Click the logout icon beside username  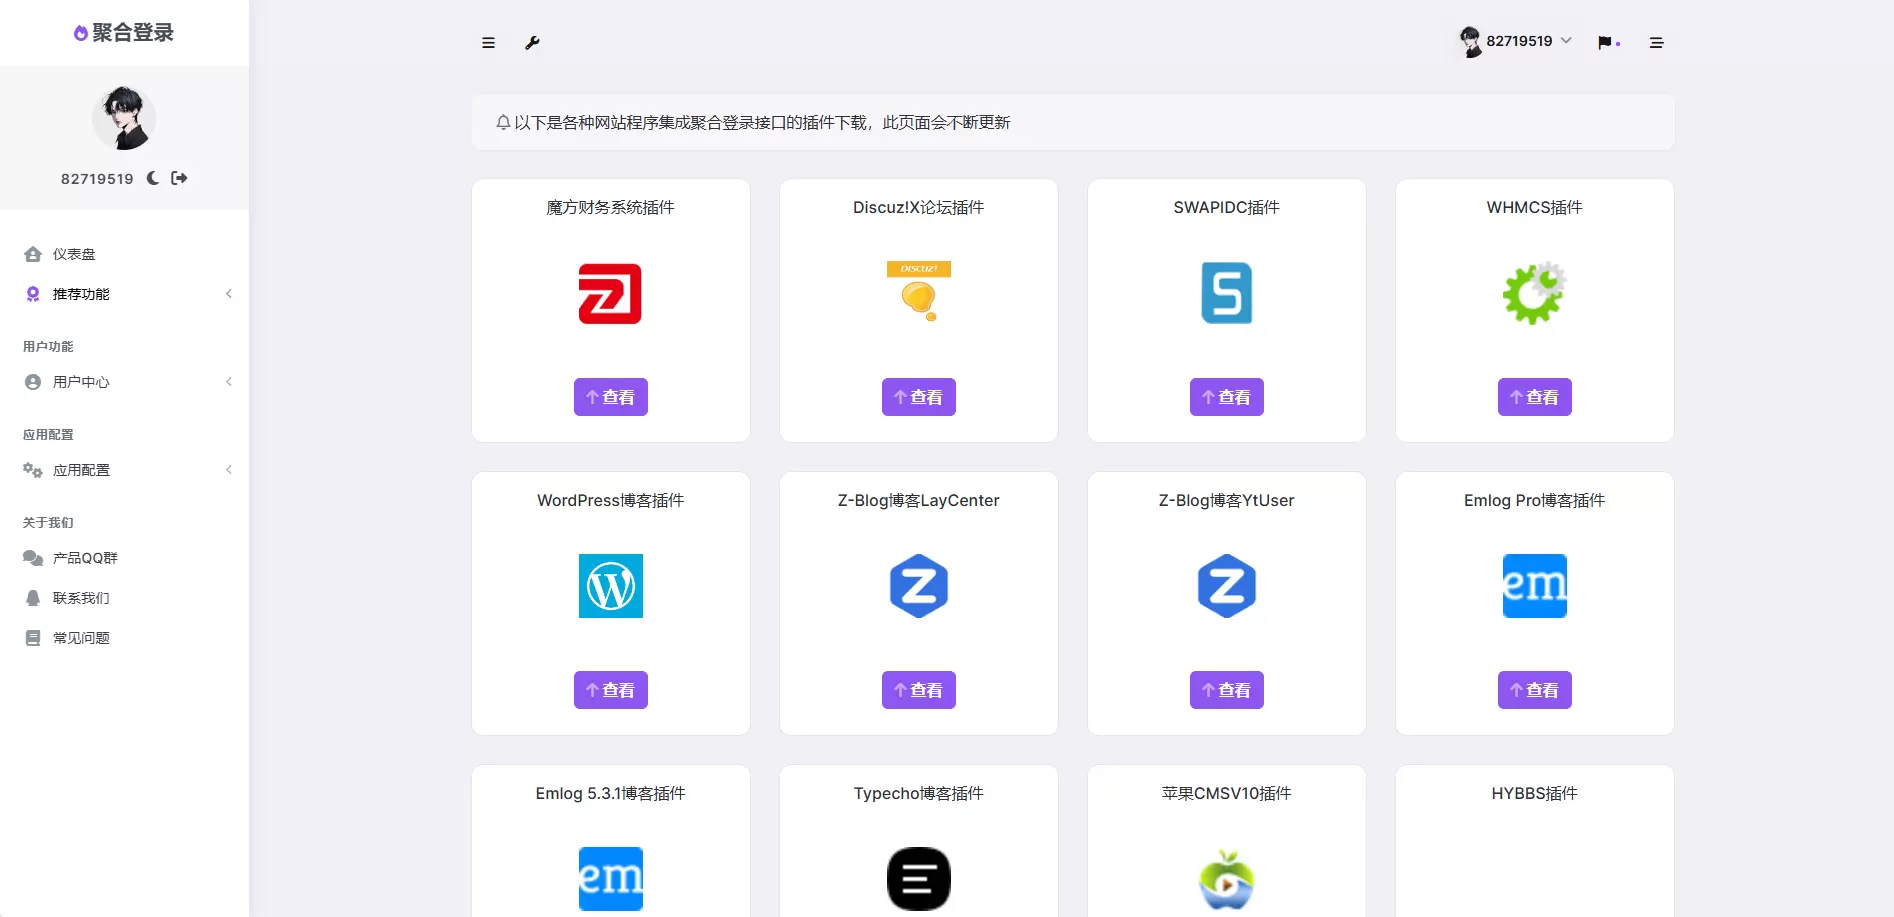(179, 178)
